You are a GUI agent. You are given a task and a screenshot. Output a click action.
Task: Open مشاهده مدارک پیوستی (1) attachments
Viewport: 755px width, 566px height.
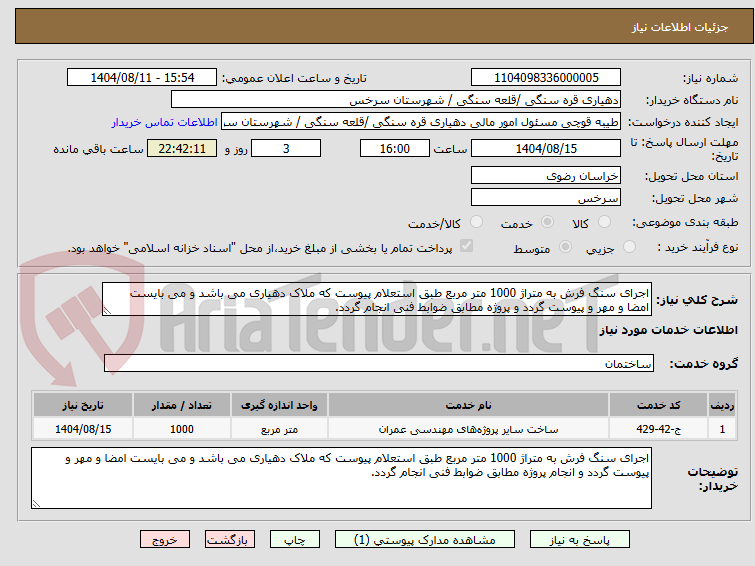click(x=425, y=540)
